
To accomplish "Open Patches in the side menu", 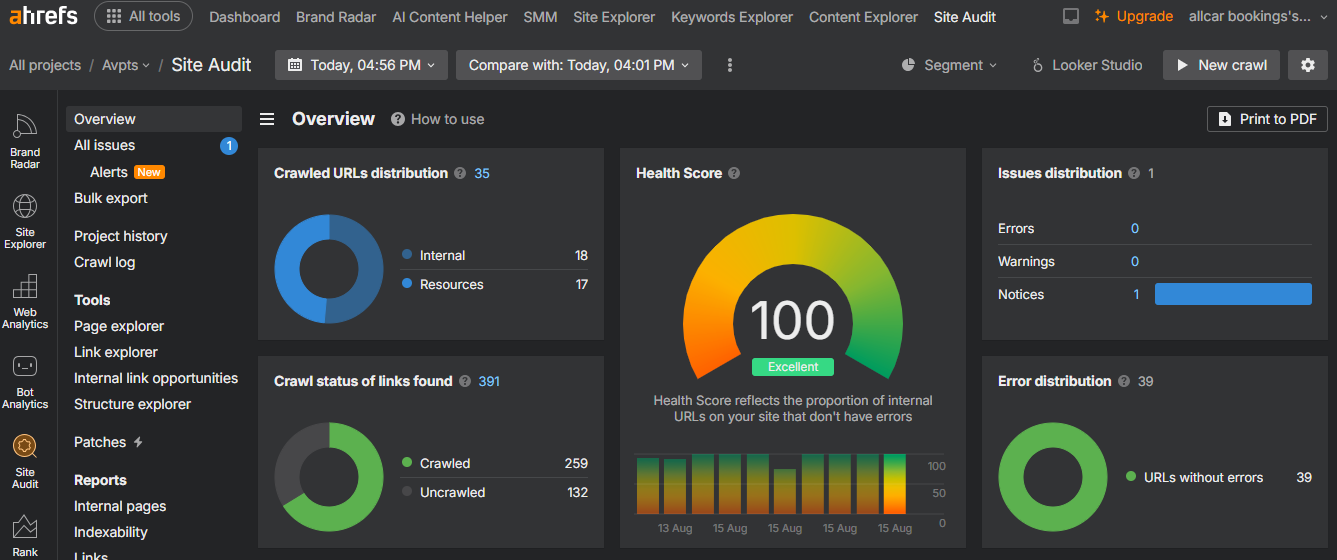I will [108, 442].
